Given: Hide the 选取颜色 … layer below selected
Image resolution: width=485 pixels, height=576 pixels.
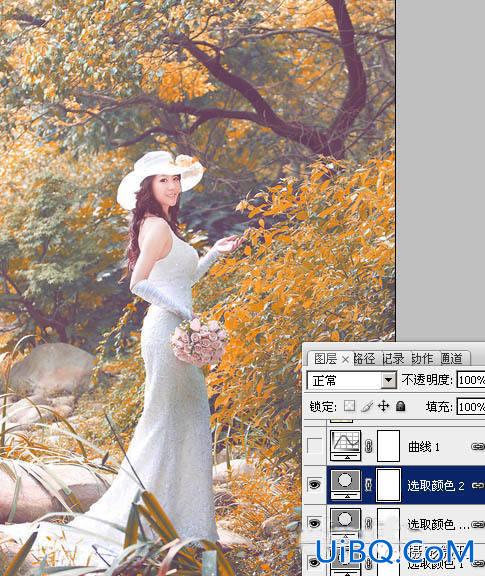Looking at the screenshot, I should 315,523.
